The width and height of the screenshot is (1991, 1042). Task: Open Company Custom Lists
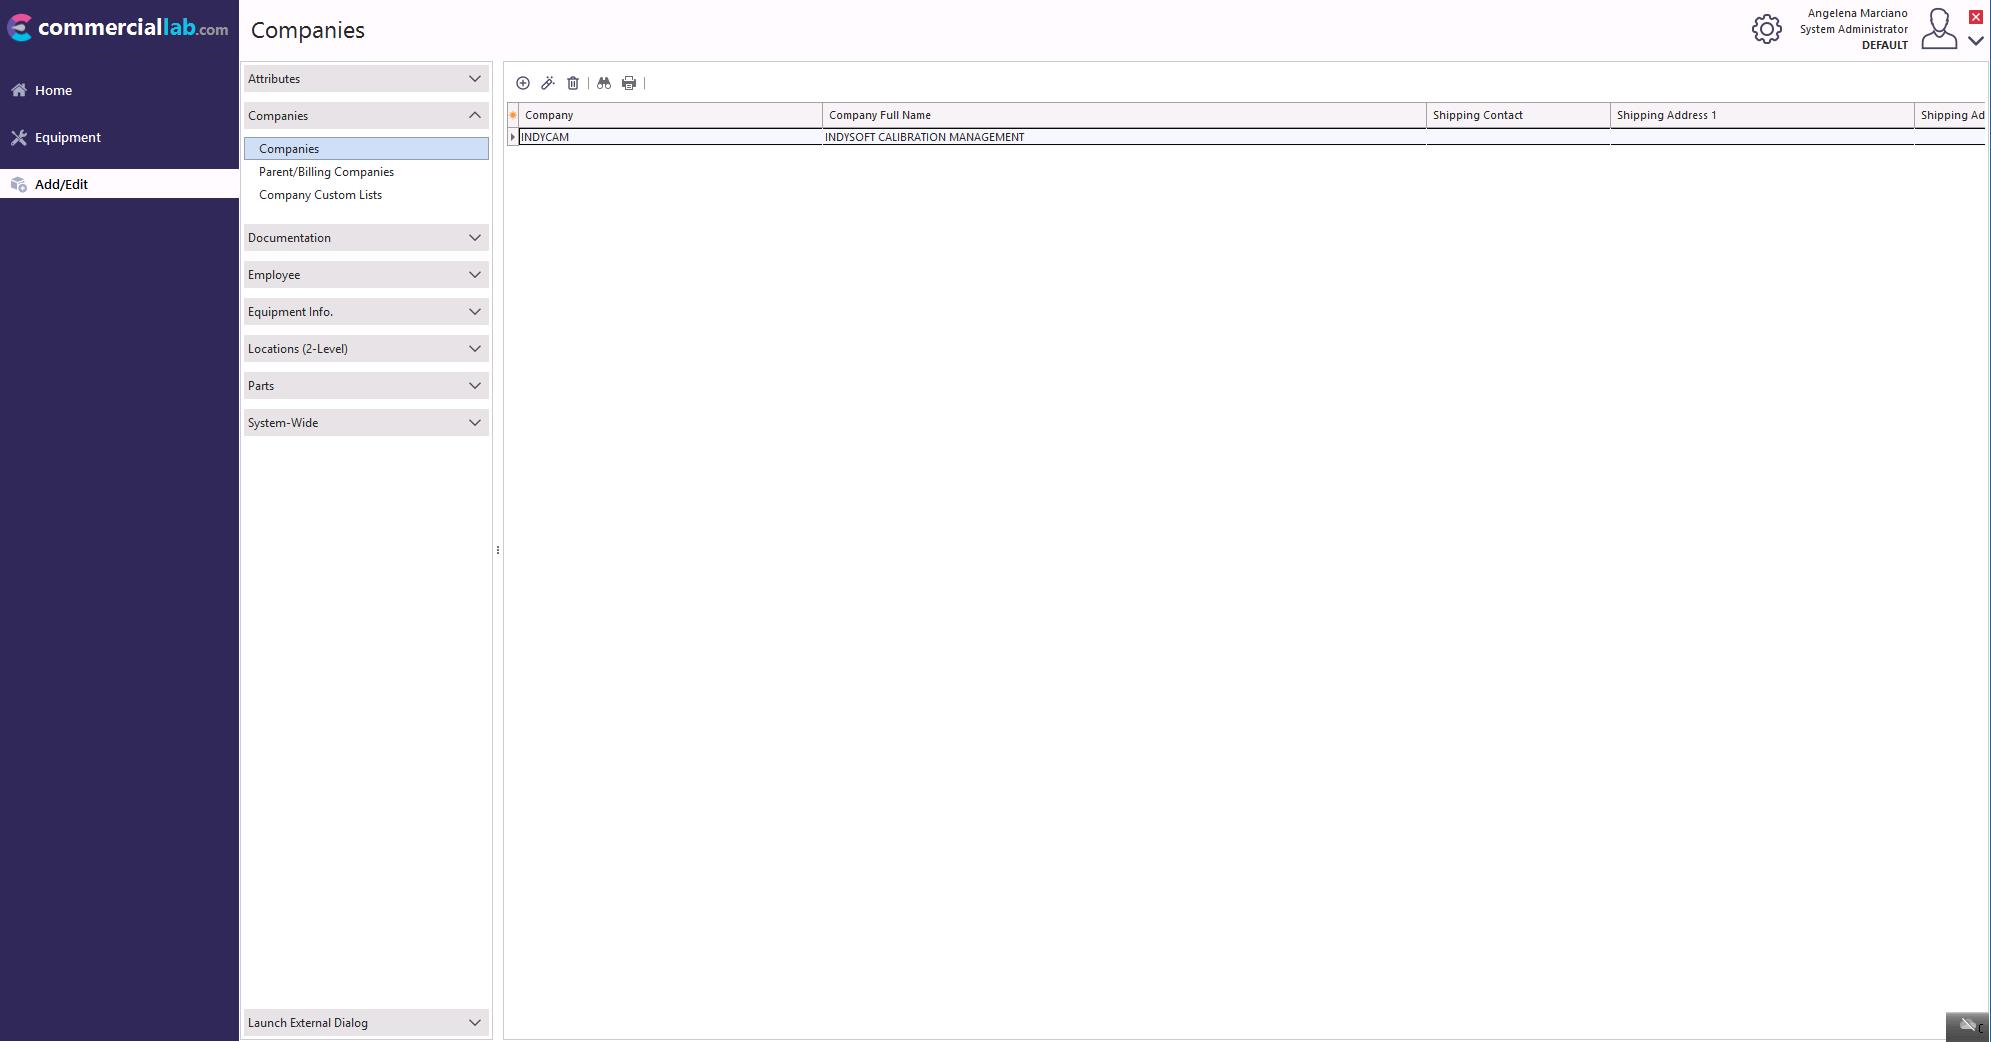320,195
